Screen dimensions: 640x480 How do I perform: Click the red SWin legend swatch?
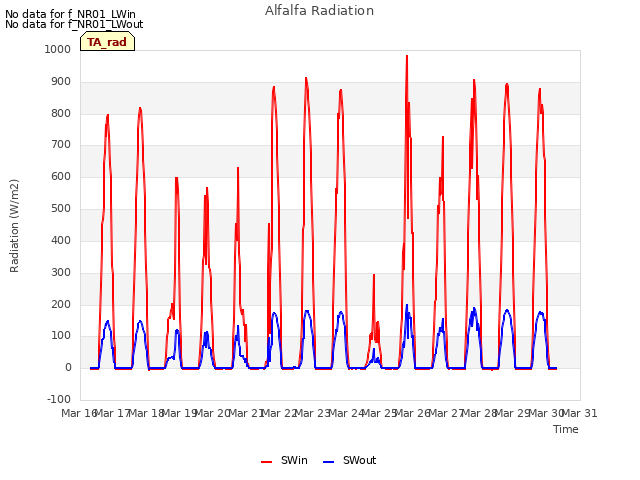(x=267, y=462)
